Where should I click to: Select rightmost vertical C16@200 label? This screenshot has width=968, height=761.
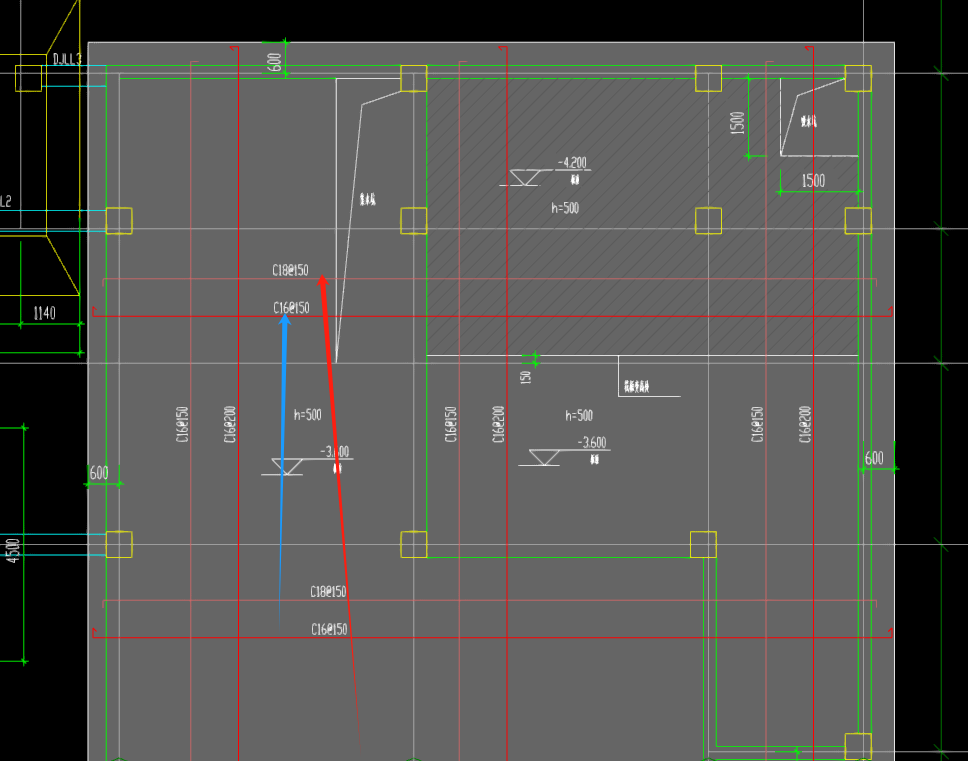(804, 424)
